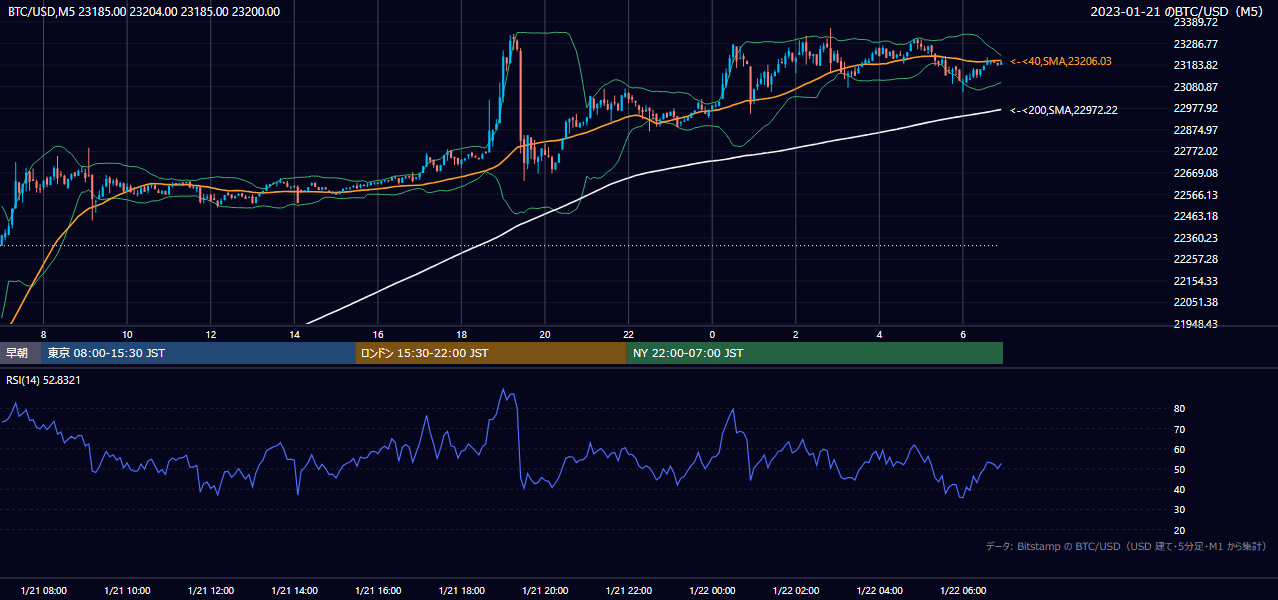Click the 東京 08:00-15:30 JST session bar
Viewport: 1278px width, 600px height.
pos(199,353)
